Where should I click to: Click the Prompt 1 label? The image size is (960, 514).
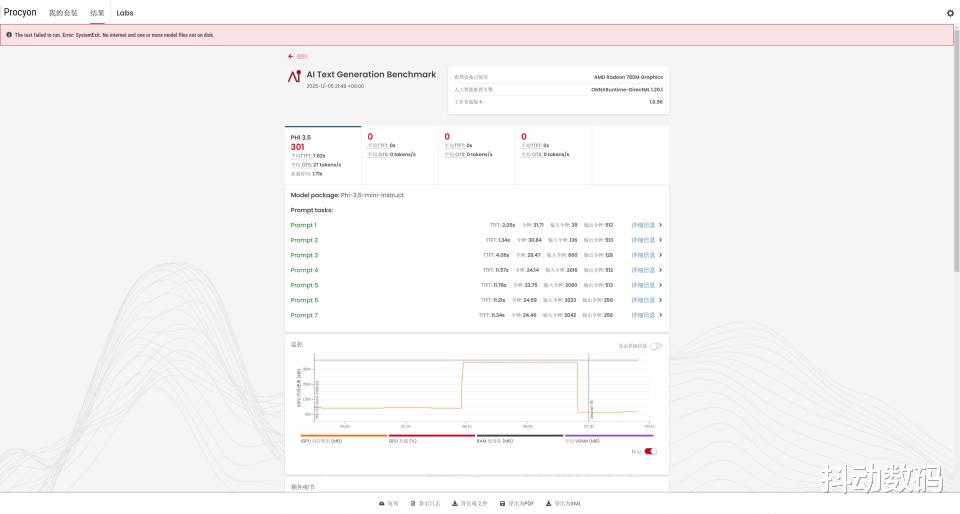(304, 225)
